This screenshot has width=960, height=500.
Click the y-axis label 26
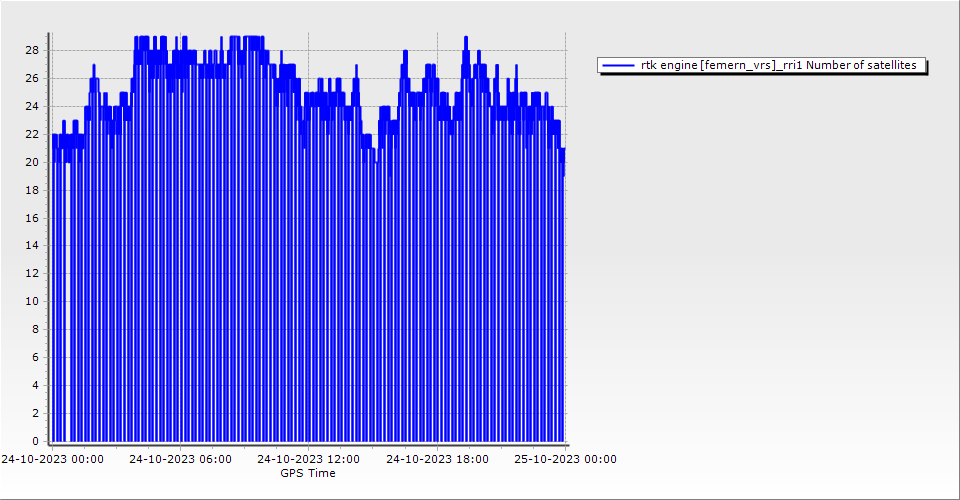point(32,78)
